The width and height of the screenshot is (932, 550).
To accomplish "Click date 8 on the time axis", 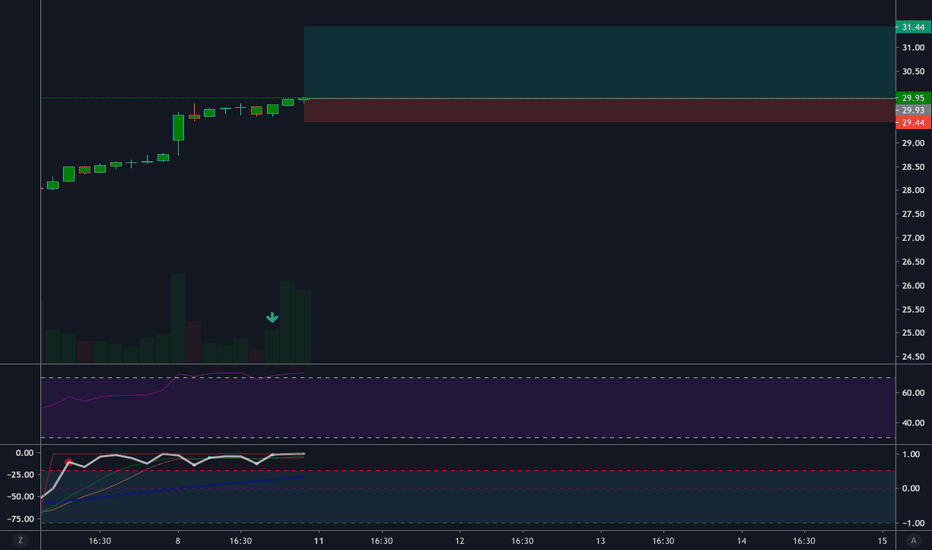I will [x=178, y=540].
